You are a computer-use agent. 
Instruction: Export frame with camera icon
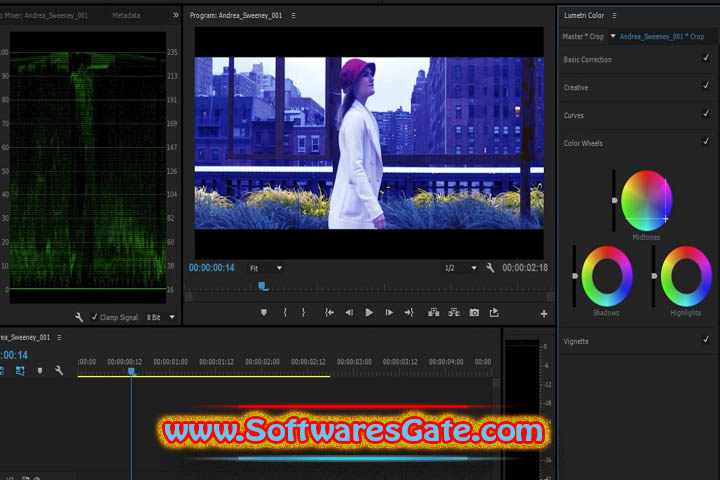click(x=474, y=312)
